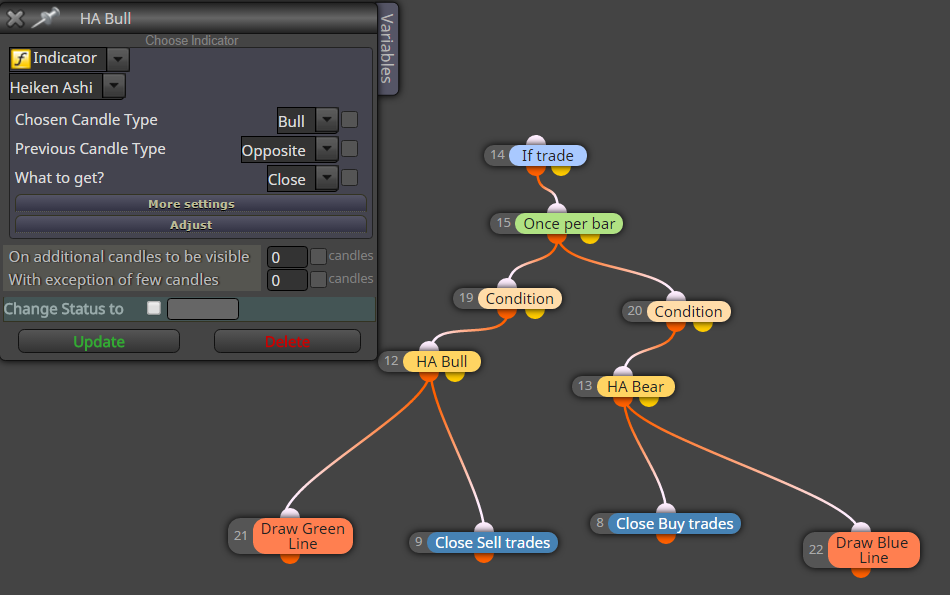The width and height of the screenshot is (950, 595).
Task: Click the yellow output connector of HA Bull
Action: click(454, 376)
